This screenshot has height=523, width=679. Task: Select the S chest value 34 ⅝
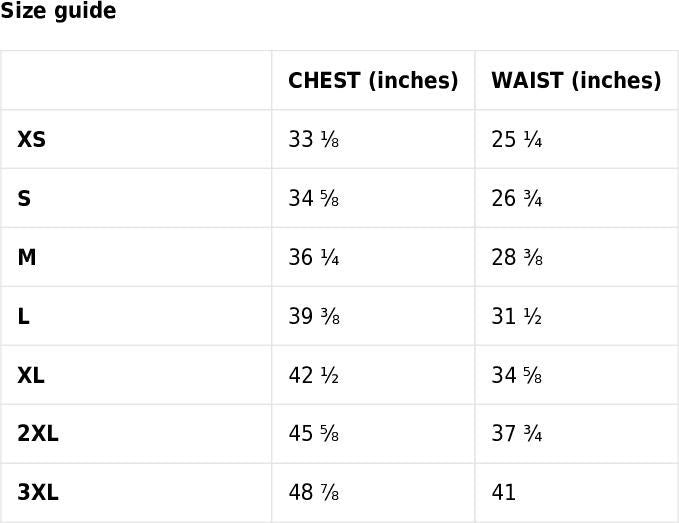coord(314,199)
